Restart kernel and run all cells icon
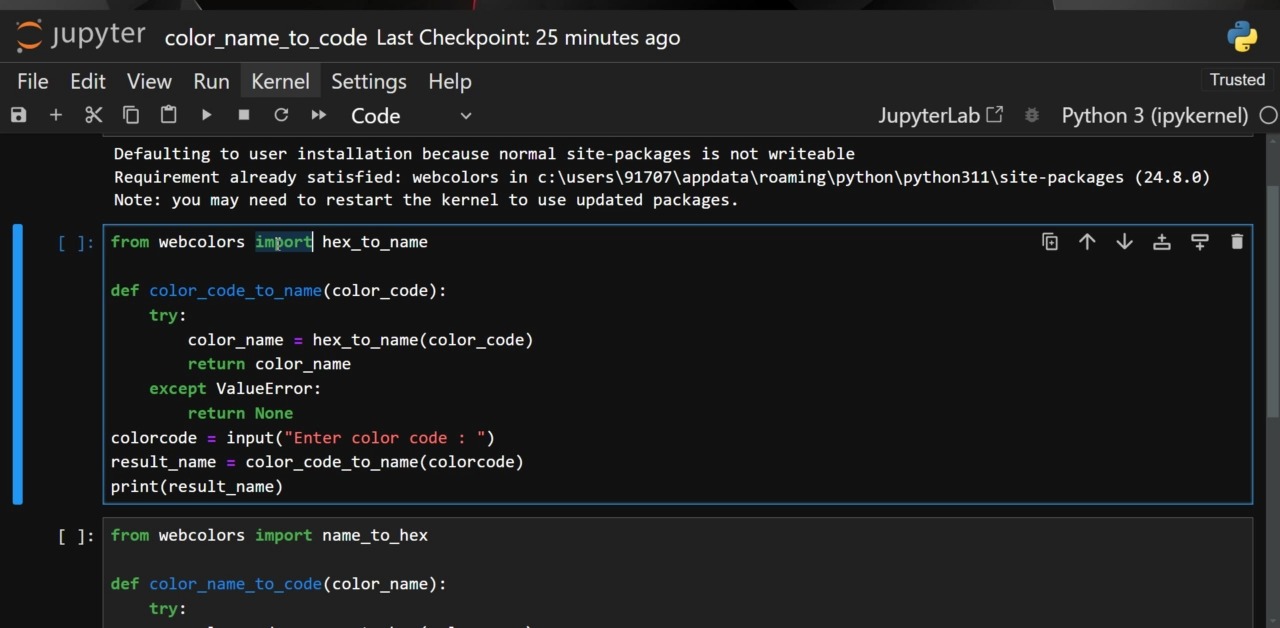 [319, 115]
